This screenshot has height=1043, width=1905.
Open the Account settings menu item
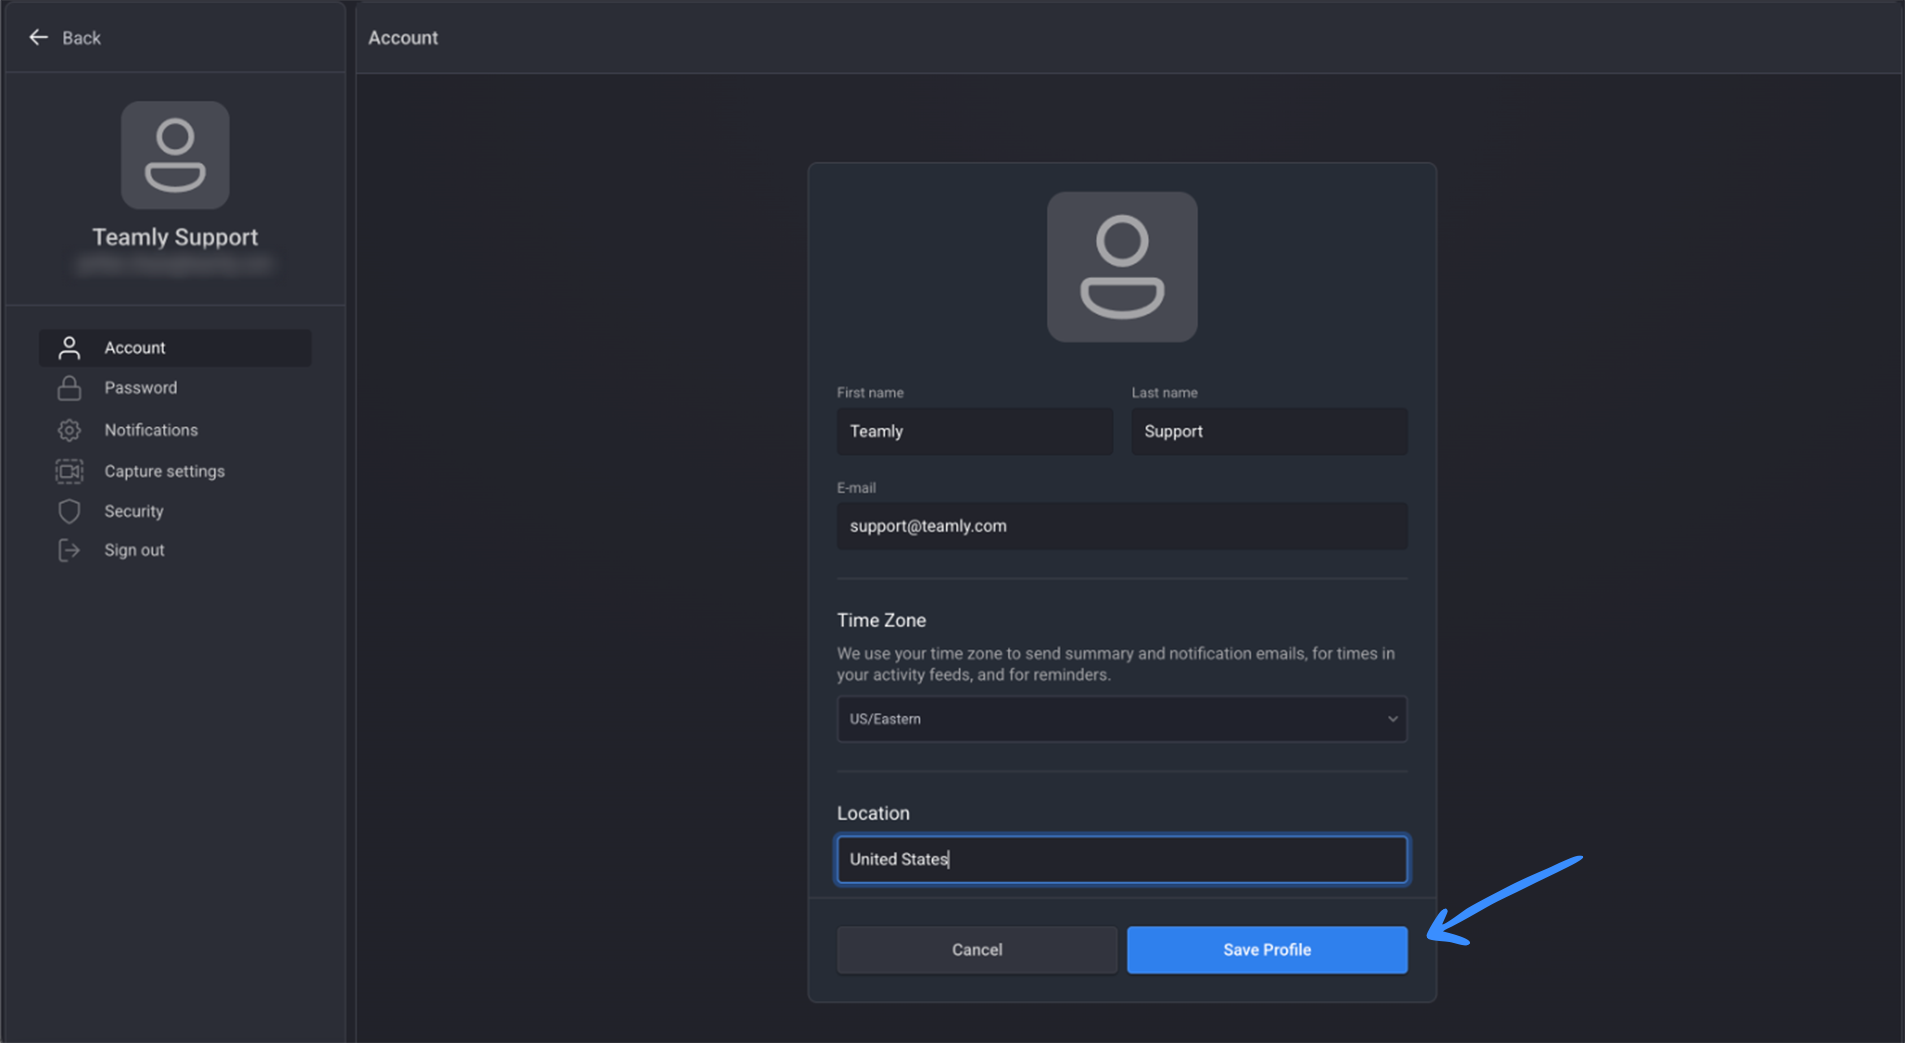(175, 348)
